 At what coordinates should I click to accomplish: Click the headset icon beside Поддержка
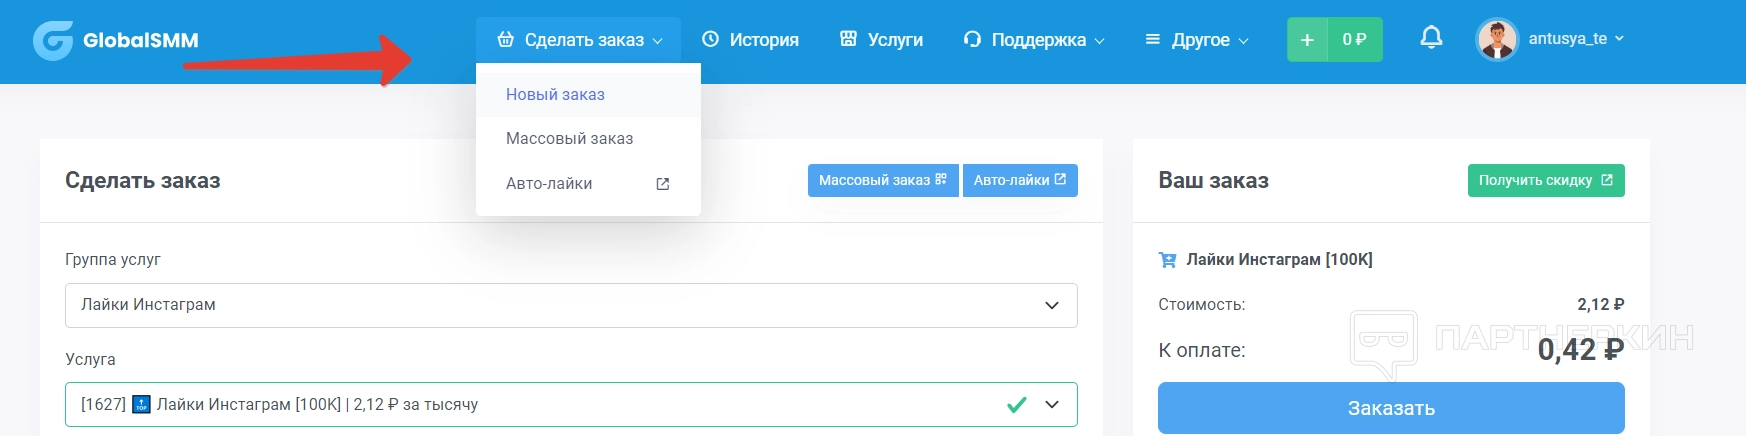(972, 40)
